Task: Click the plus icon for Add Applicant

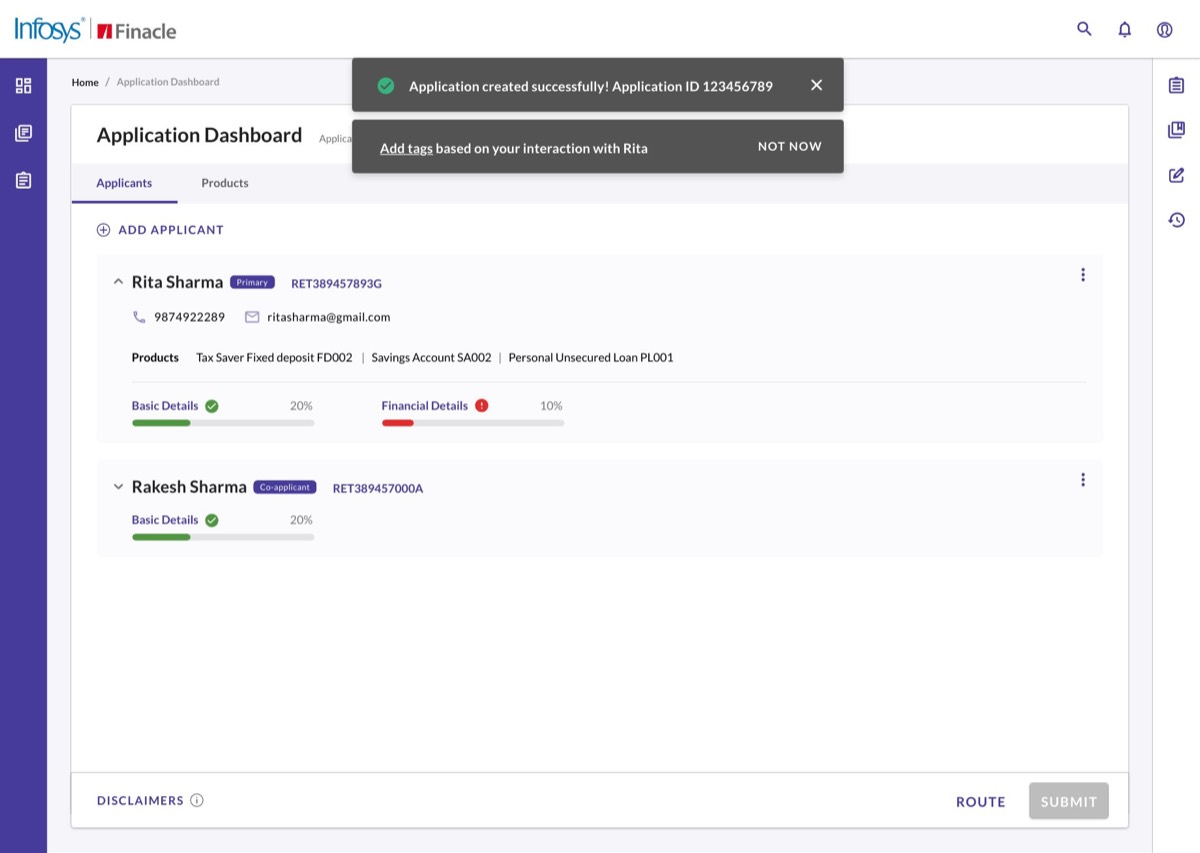Action: click(103, 230)
